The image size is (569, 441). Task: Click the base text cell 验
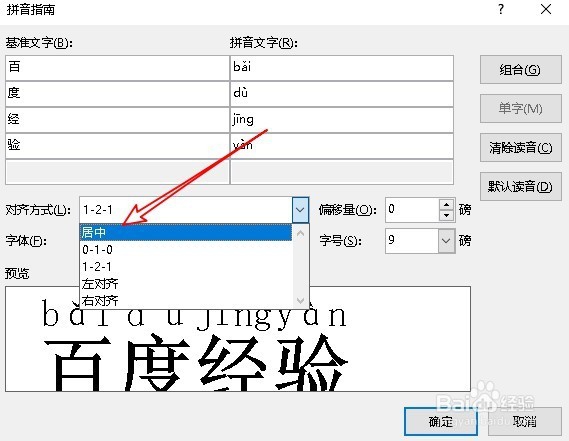(118, 146)
